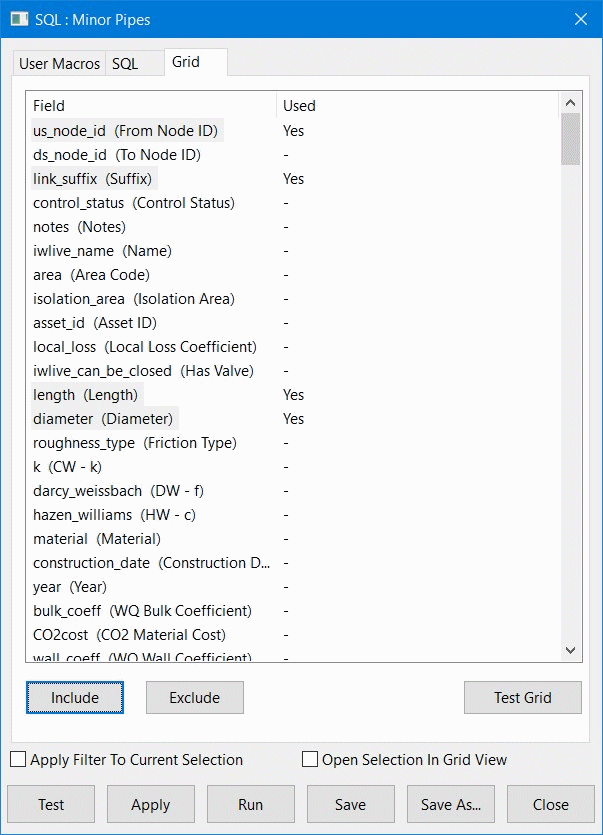Viewport: 603px width, 835px height.
Task: Click the scrollbar down arrow
Action: 570,649
